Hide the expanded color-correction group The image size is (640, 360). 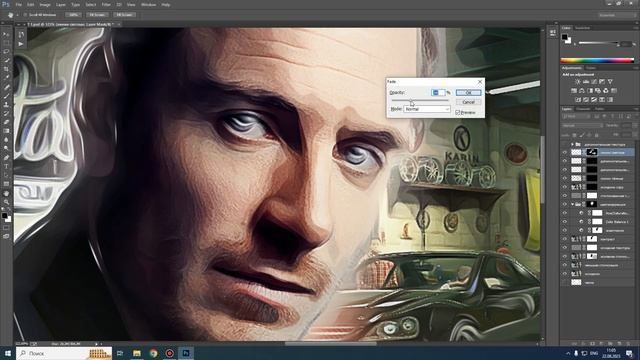(564, 204)
